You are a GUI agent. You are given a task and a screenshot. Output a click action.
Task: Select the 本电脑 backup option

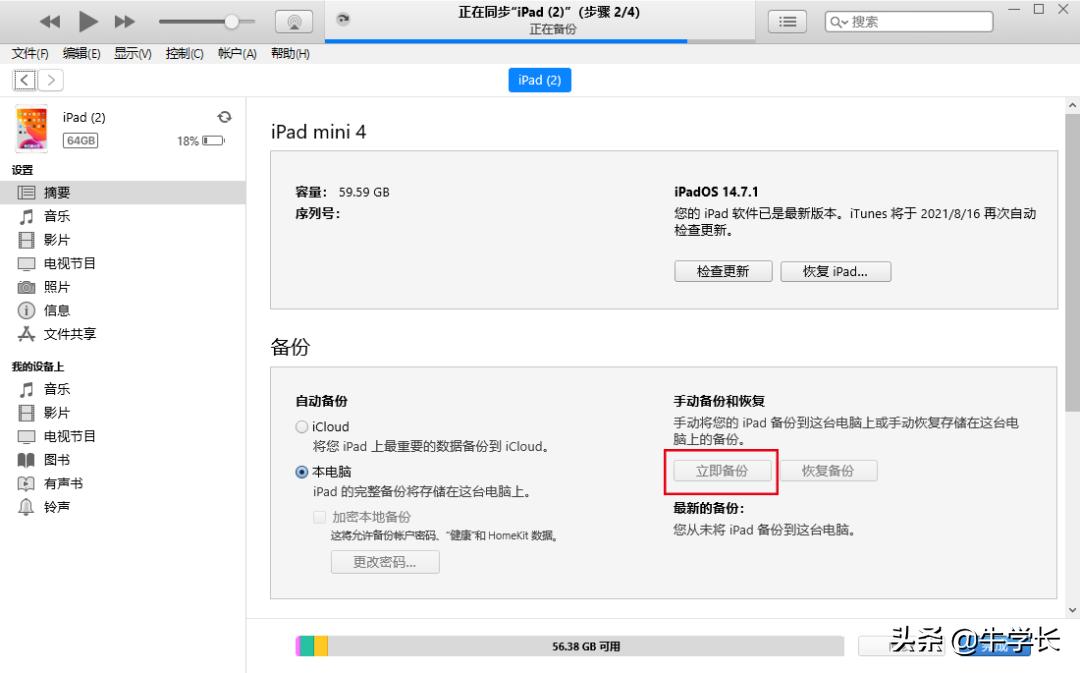pos(301,471)
